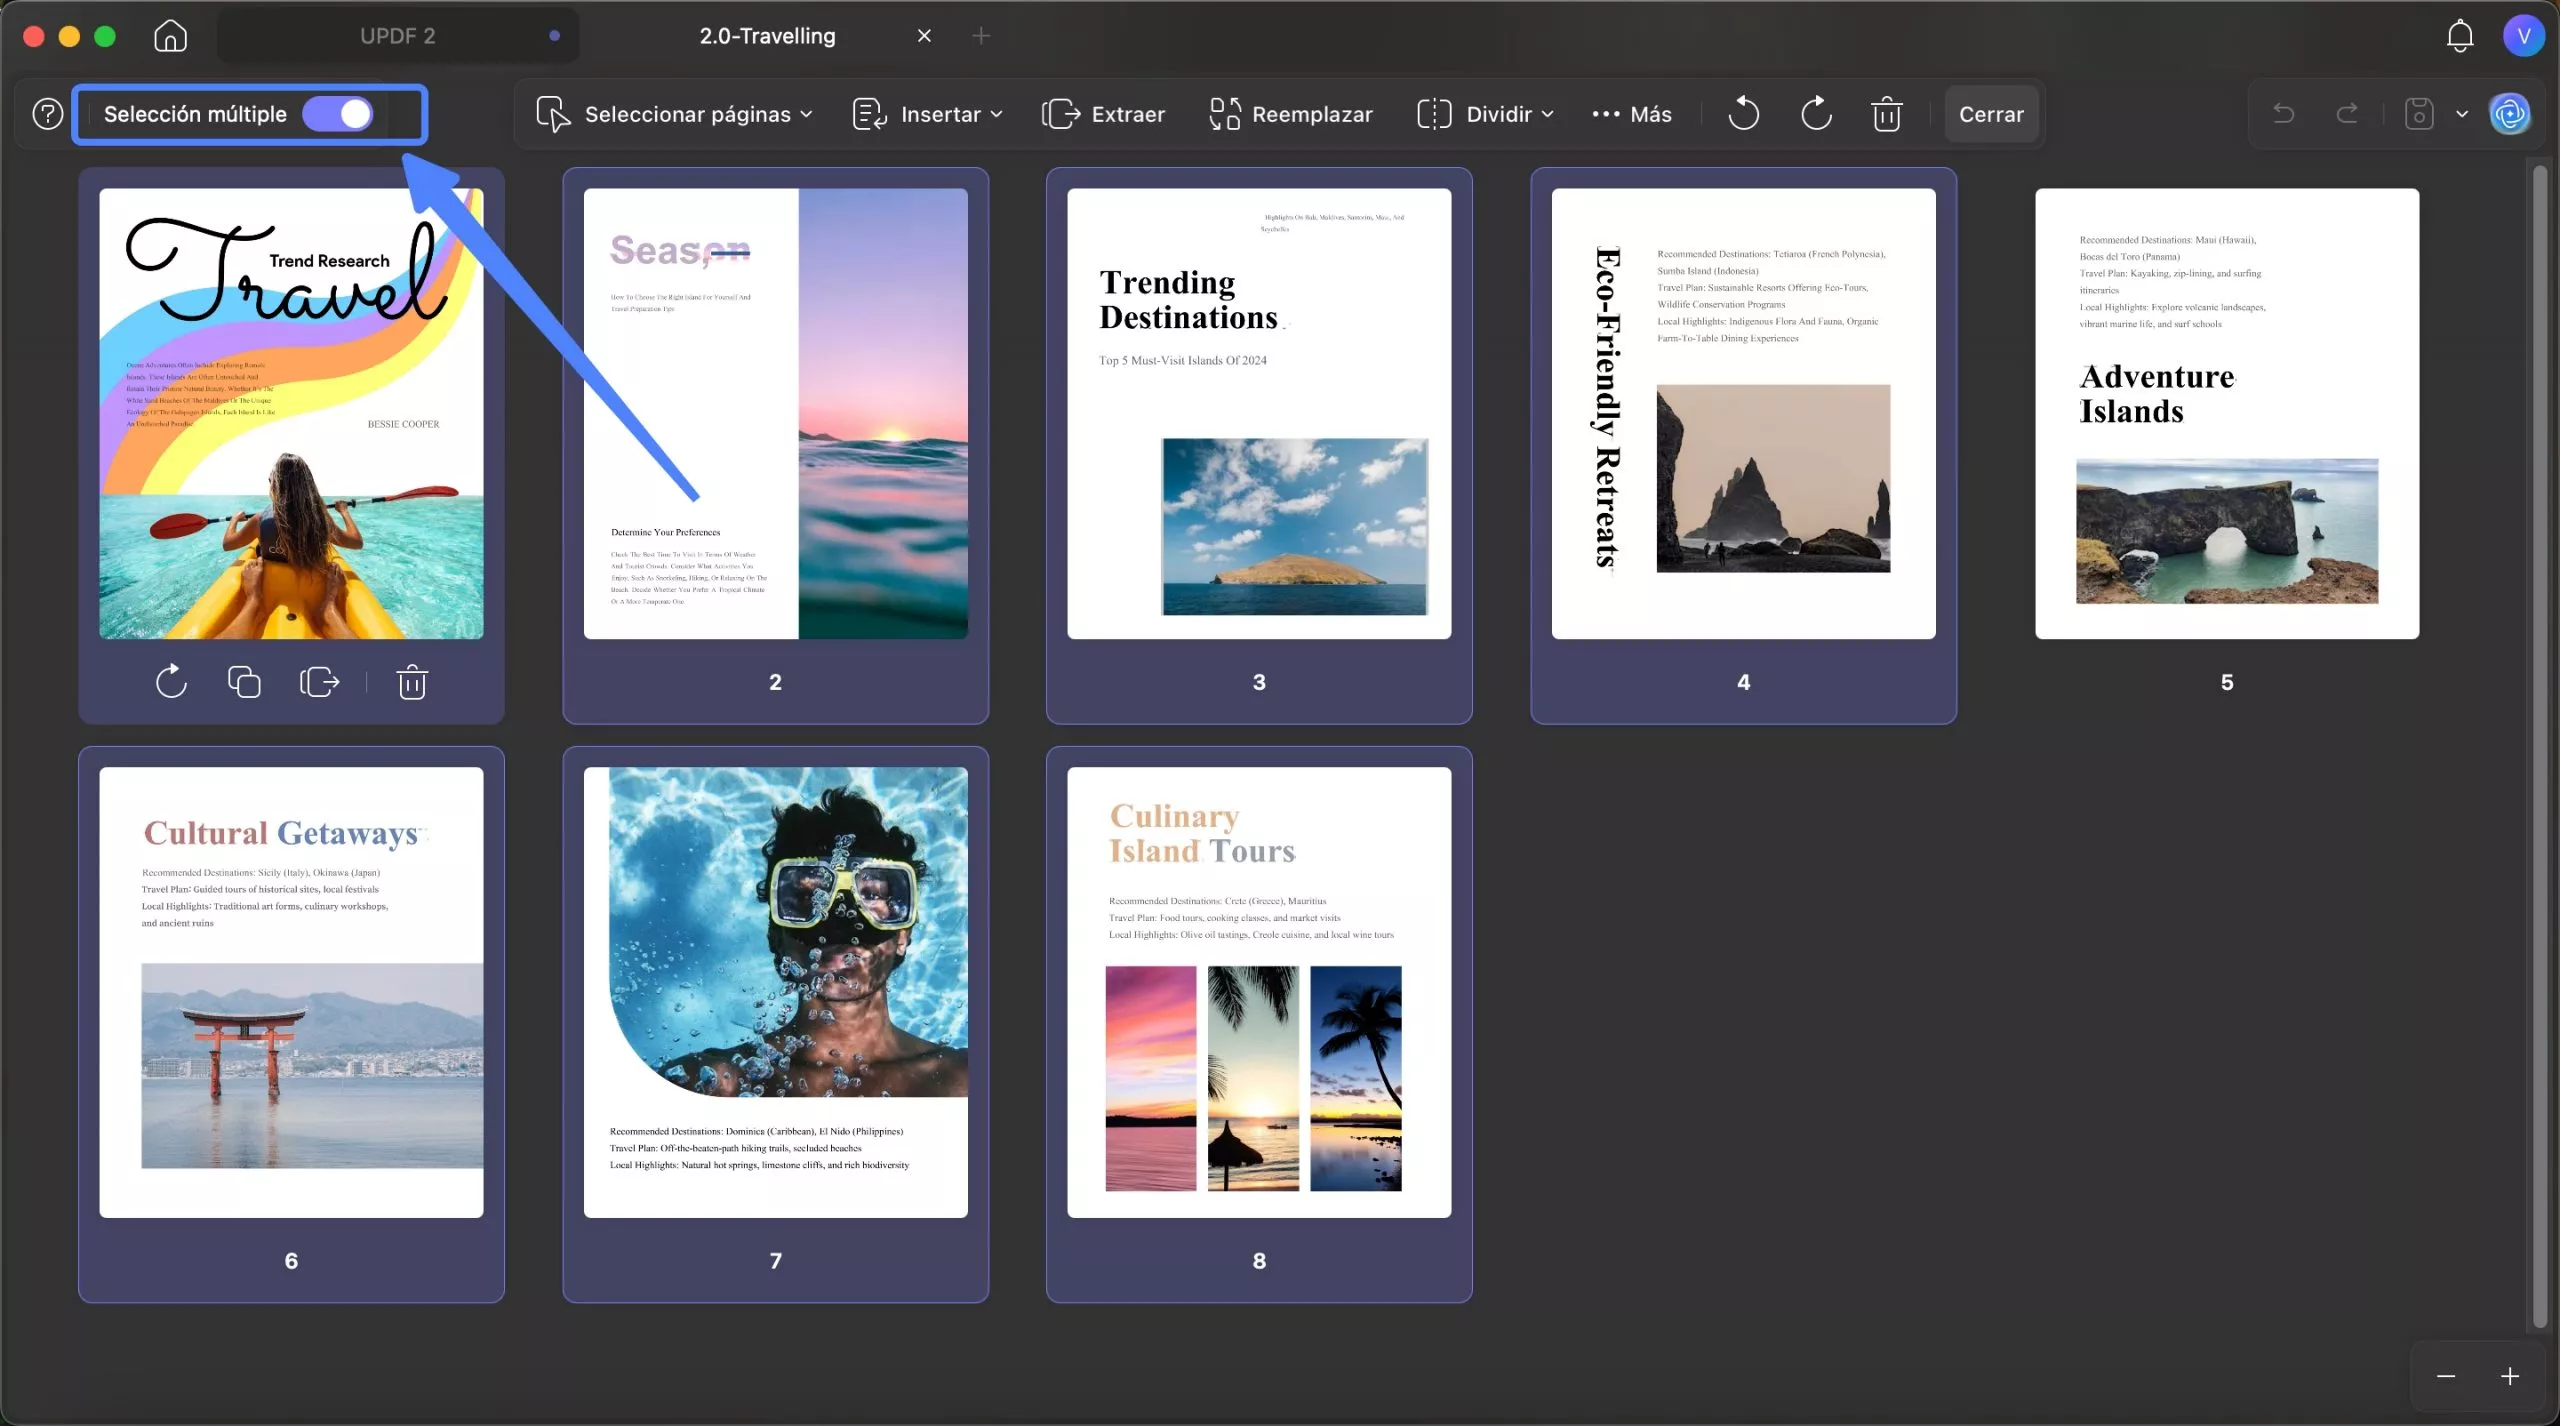The width and height of the screenshot is (2560, 1426).
Task: Click Extraer pages tool
Action: pos(1104,114)
